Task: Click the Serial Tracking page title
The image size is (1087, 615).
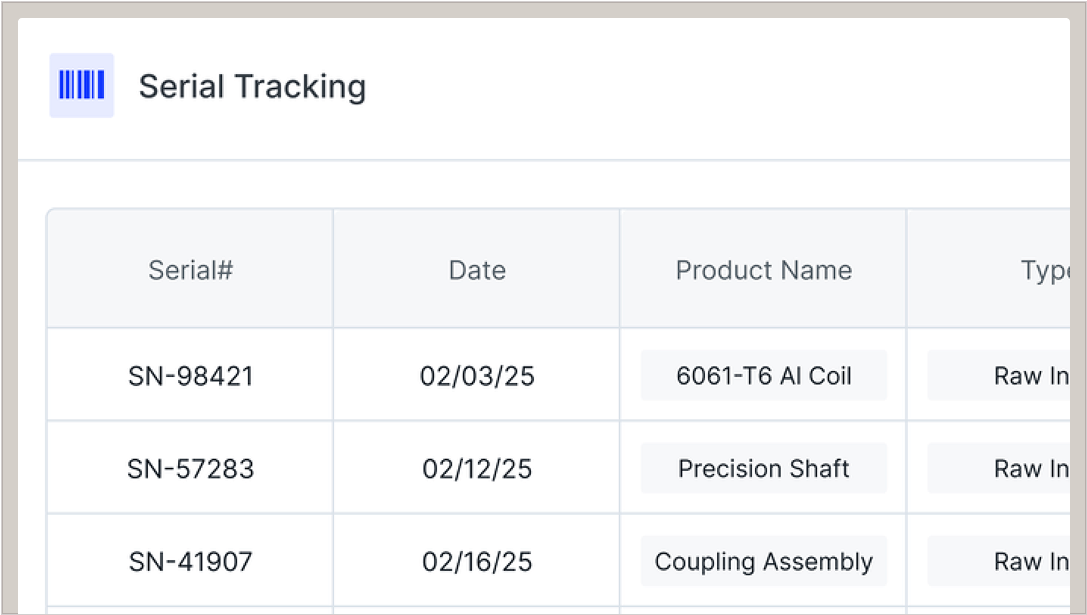Action: coord(252,87)
